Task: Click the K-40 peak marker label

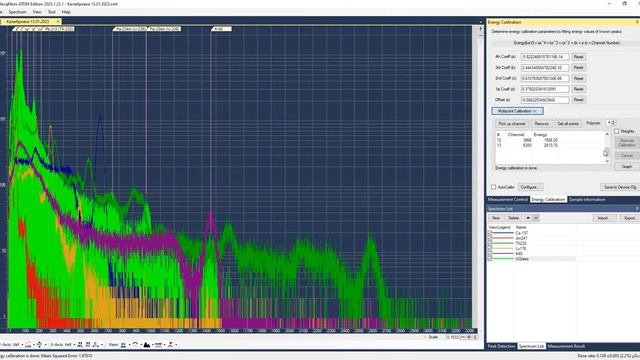Action: pos(221,29)
